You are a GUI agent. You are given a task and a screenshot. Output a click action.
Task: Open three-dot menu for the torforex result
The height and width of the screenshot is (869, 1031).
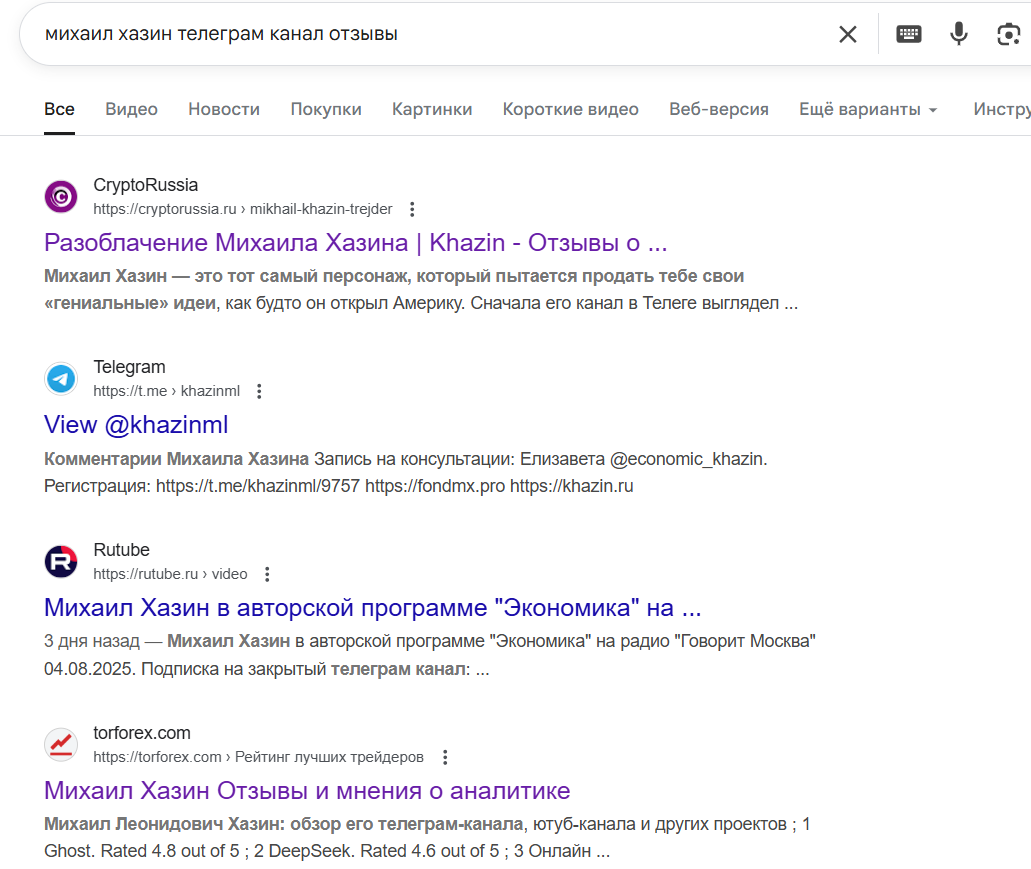[444, 757]
